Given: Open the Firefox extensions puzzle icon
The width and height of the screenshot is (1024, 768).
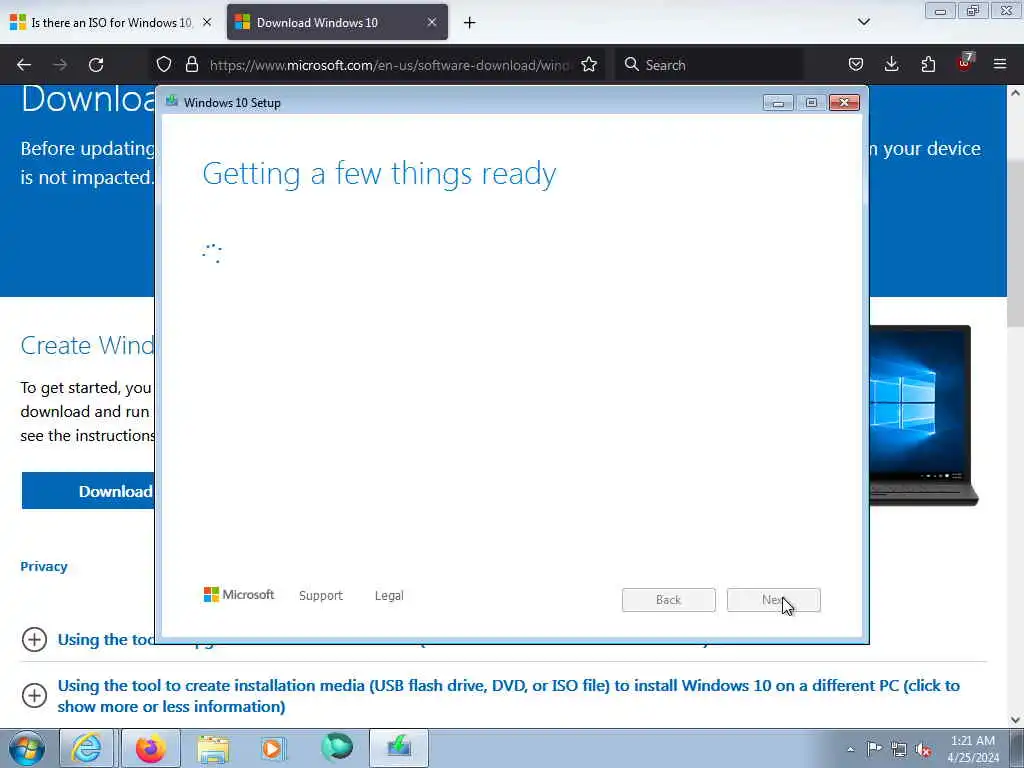Looking at the screenshot, I should coord(928,64).
